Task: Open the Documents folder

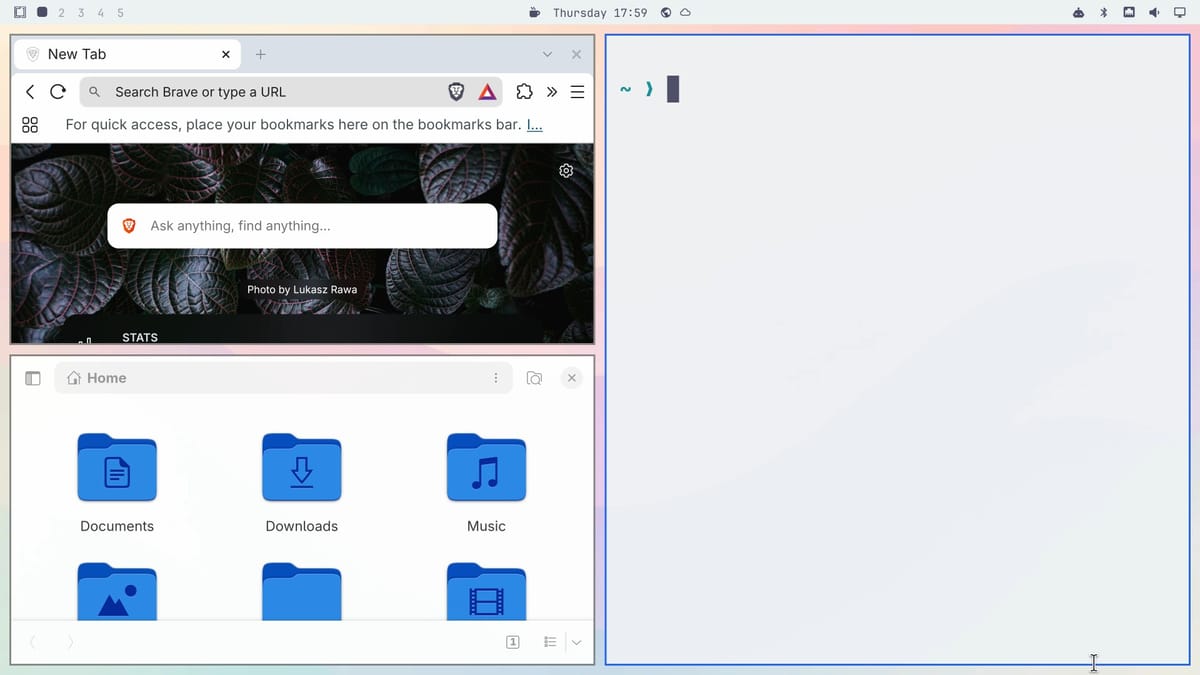Action: pos(117,467)
